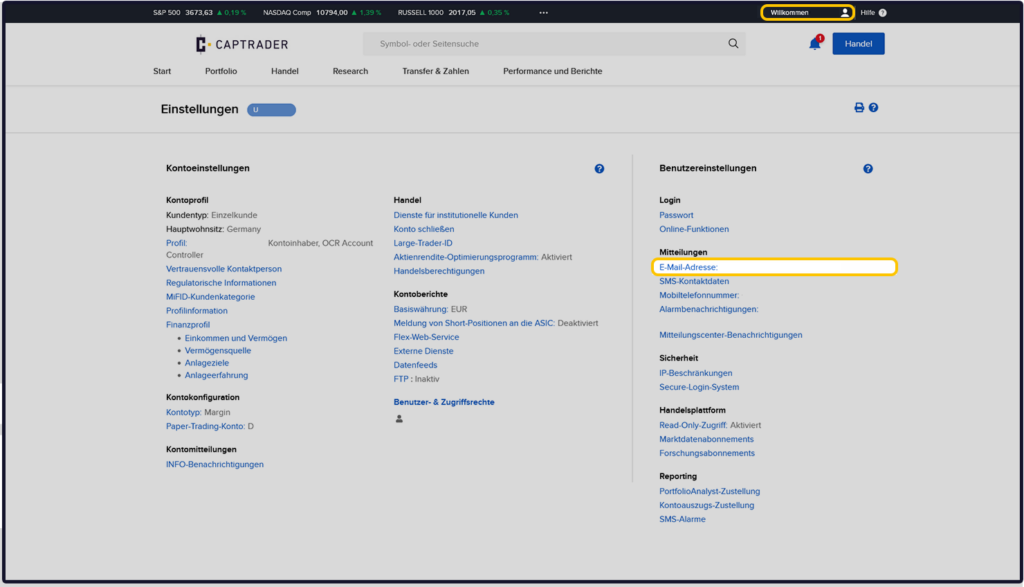The height and width of the screenshot is (587, 1024).
Task: Open Transfer & Zahlen menu
Action: point(436,71)
